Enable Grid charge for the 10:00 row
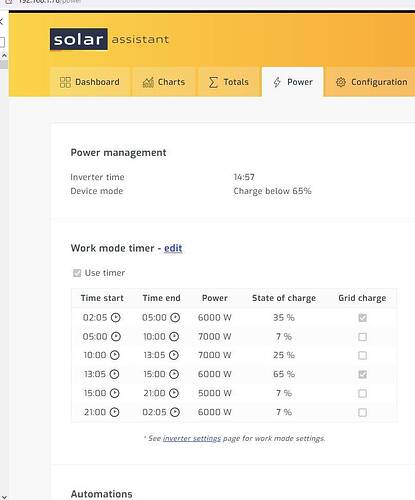This screenshot has width=415, height=500. tap(362, 355)
